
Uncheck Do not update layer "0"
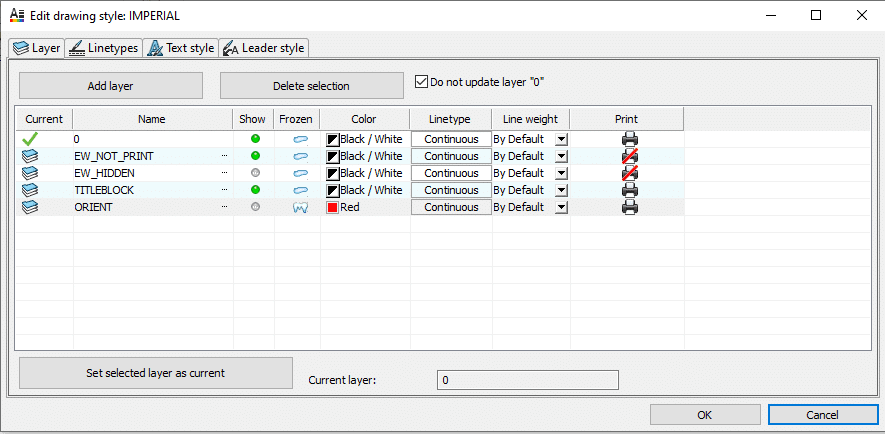(422, 82)
